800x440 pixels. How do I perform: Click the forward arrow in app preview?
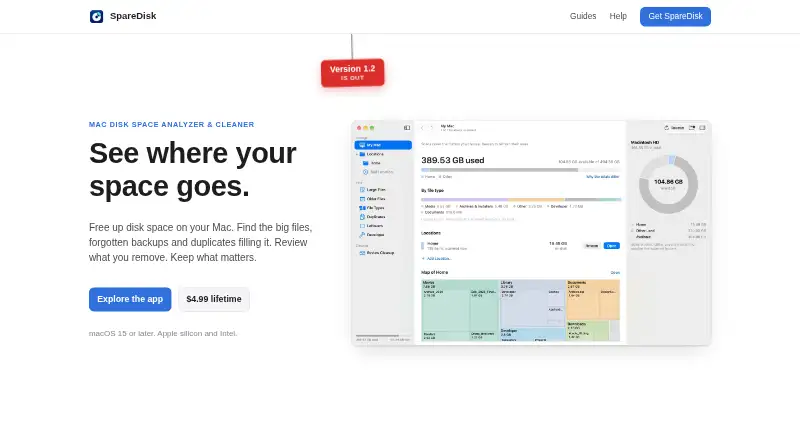[432, 128]
